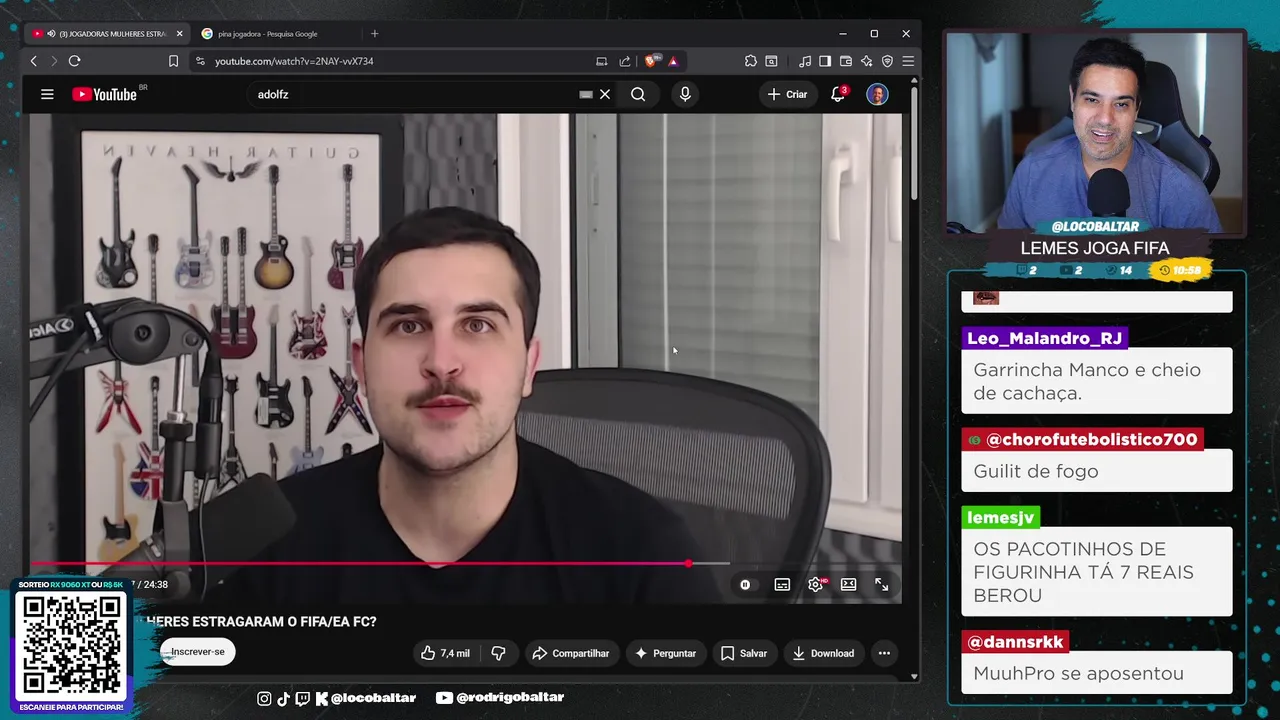Open the install app icon in address bar
The height and width of the screenshot is (720, 1280).
tap(601, 61)
